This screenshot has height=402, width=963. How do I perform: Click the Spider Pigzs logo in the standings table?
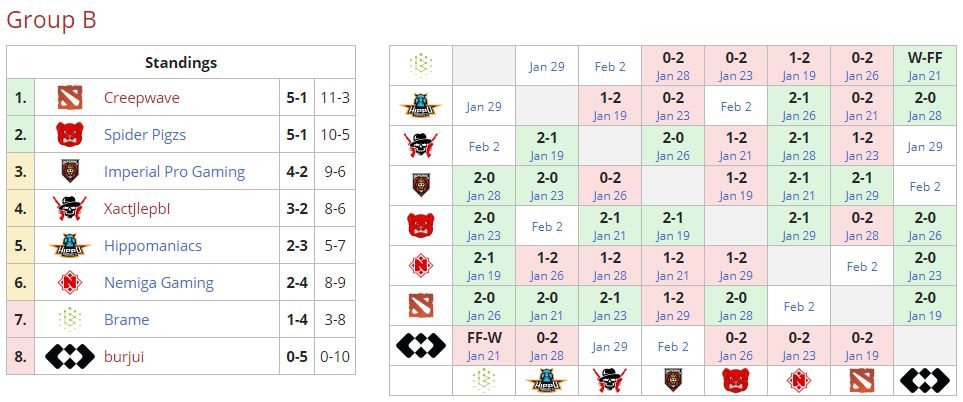point(69,135)
